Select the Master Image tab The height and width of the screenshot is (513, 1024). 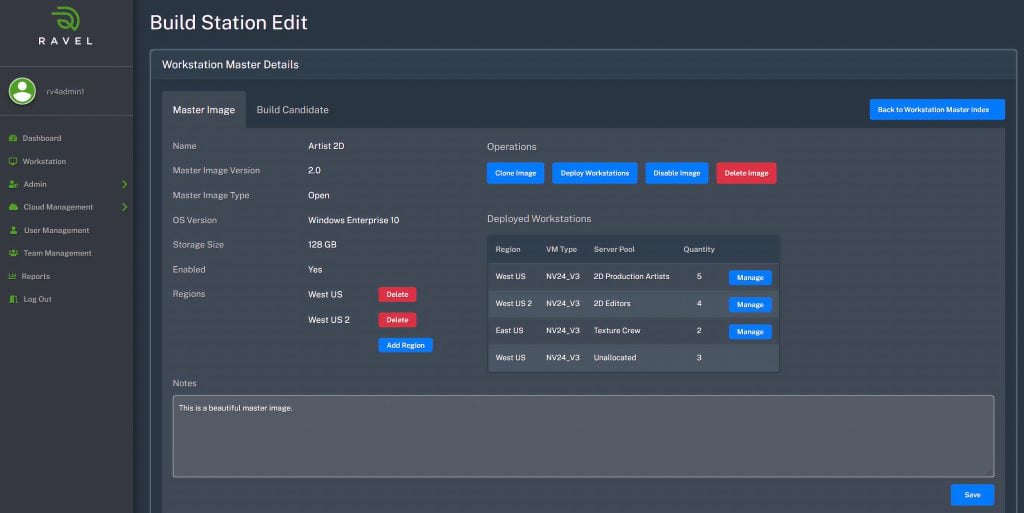coord(204,110)
